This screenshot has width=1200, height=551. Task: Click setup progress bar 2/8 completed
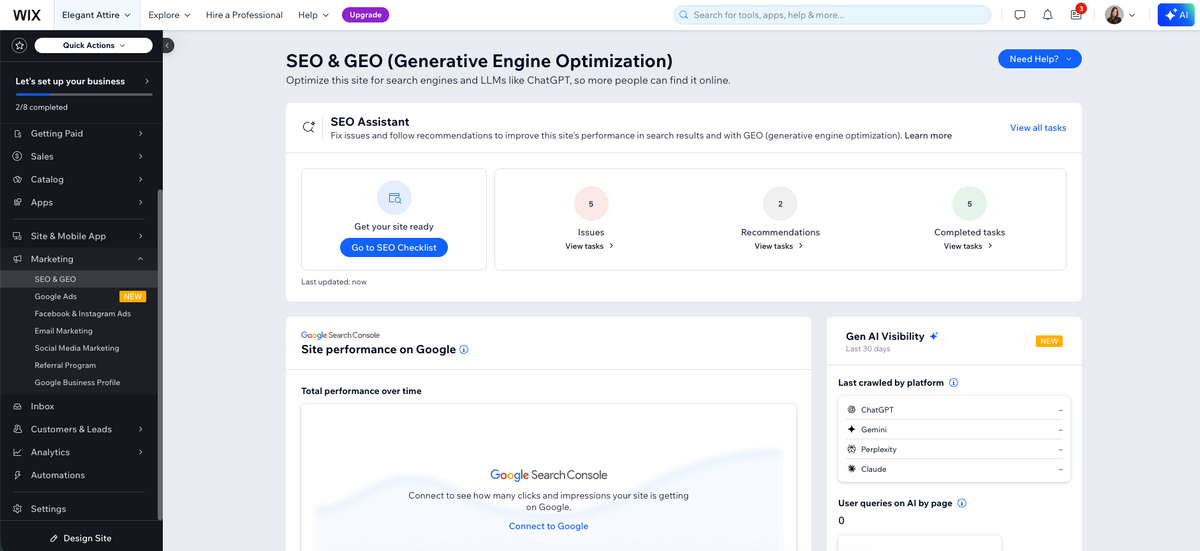coord(82,94)
